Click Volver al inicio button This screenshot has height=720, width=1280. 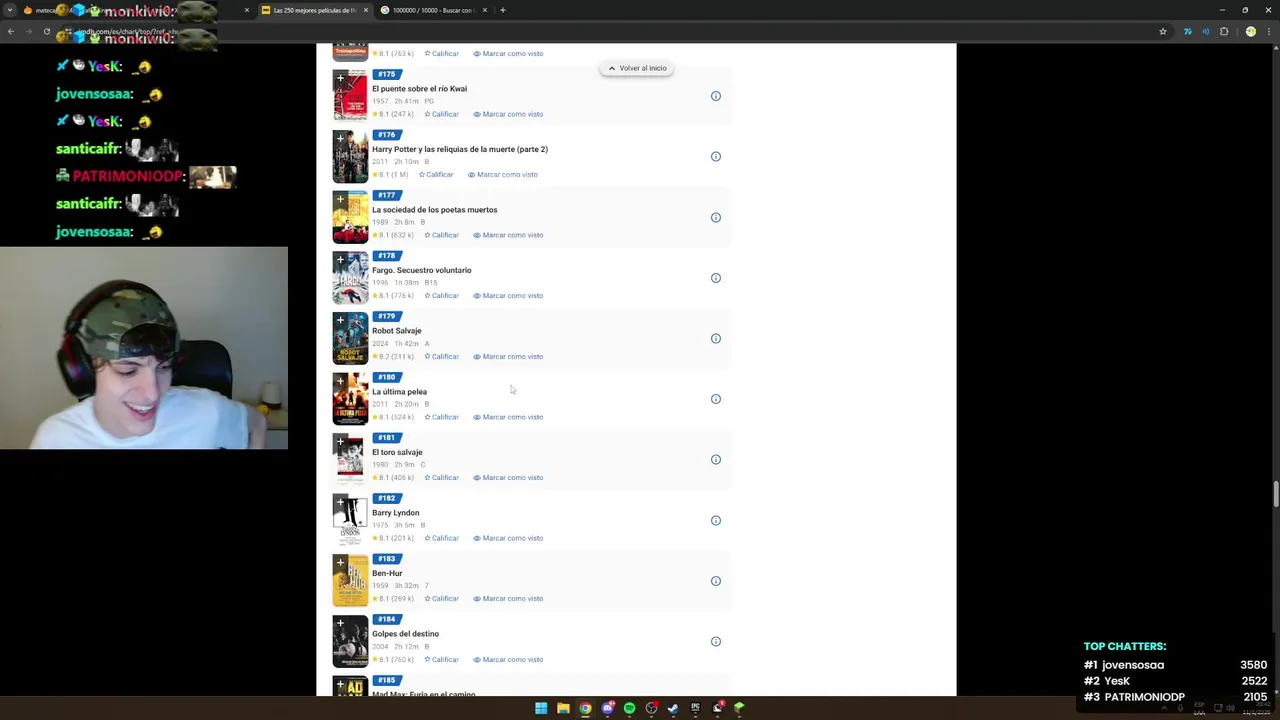637,68
